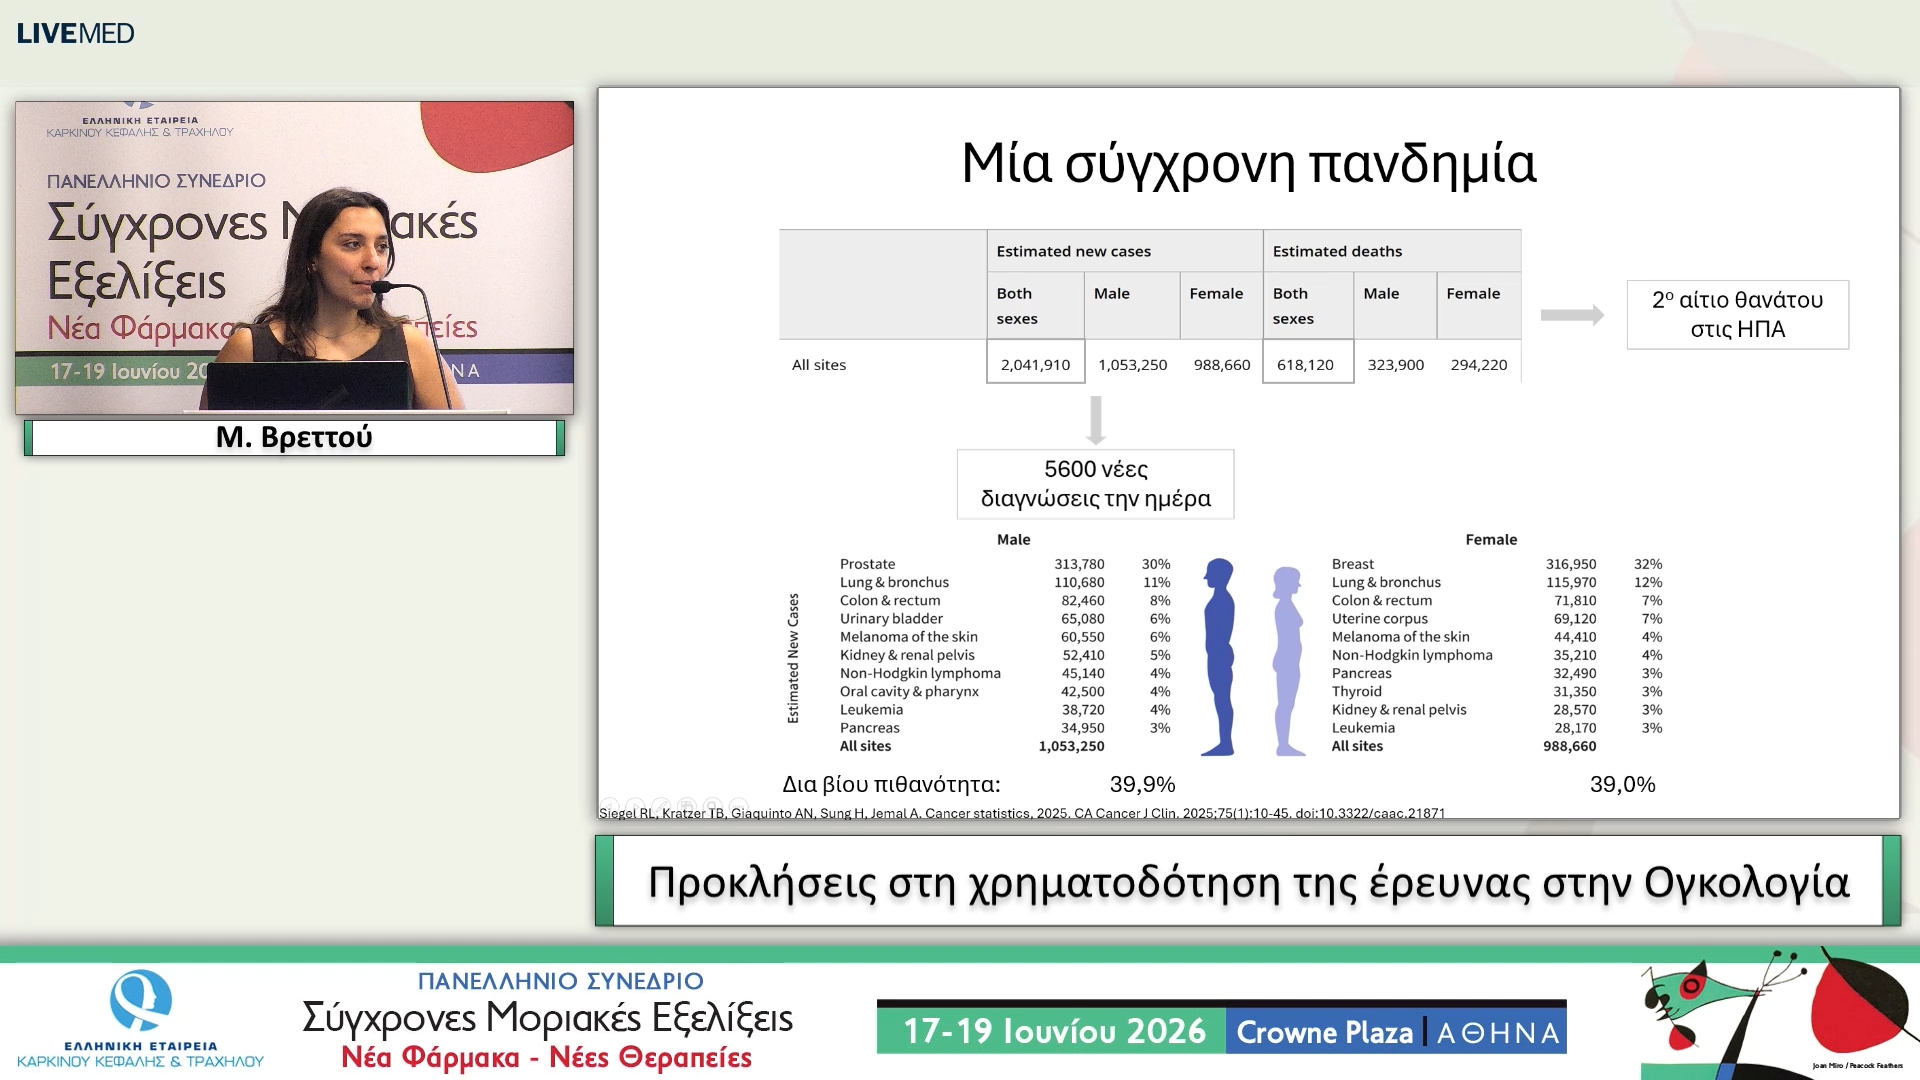
Task: Click the LIVEMED logo
Action: tap(75, 33)
